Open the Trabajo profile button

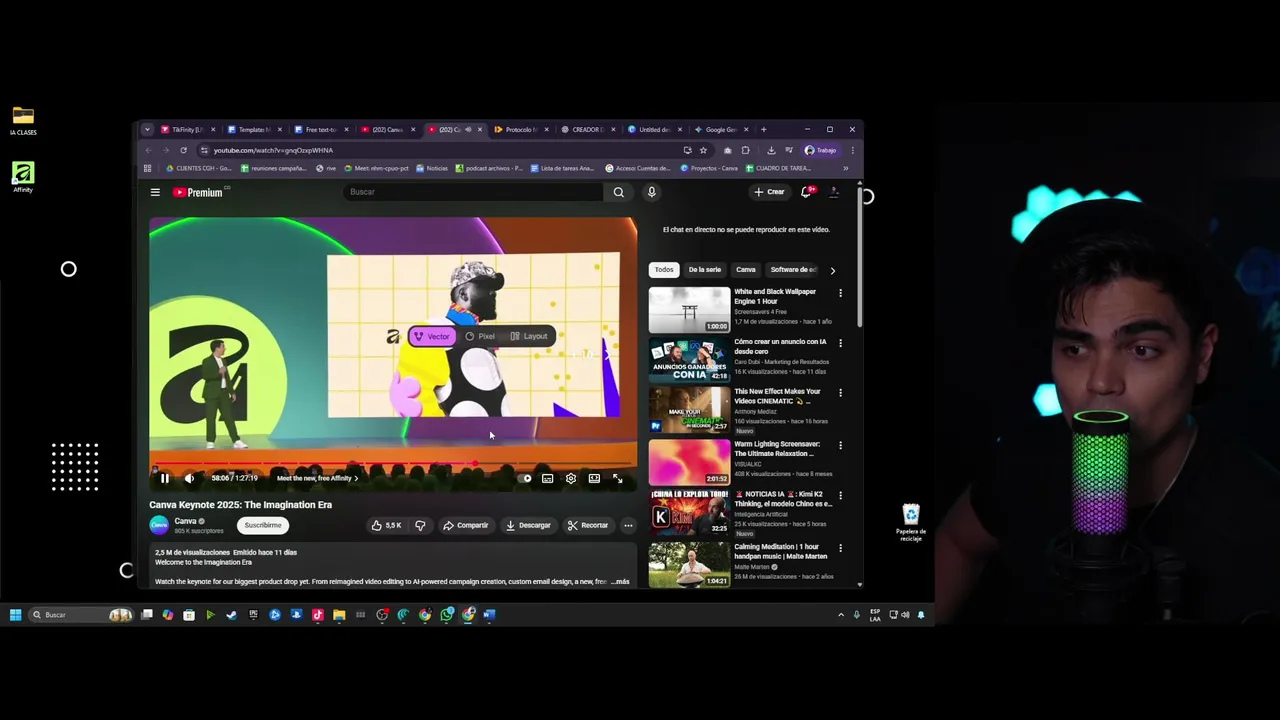tap(820, 150)
